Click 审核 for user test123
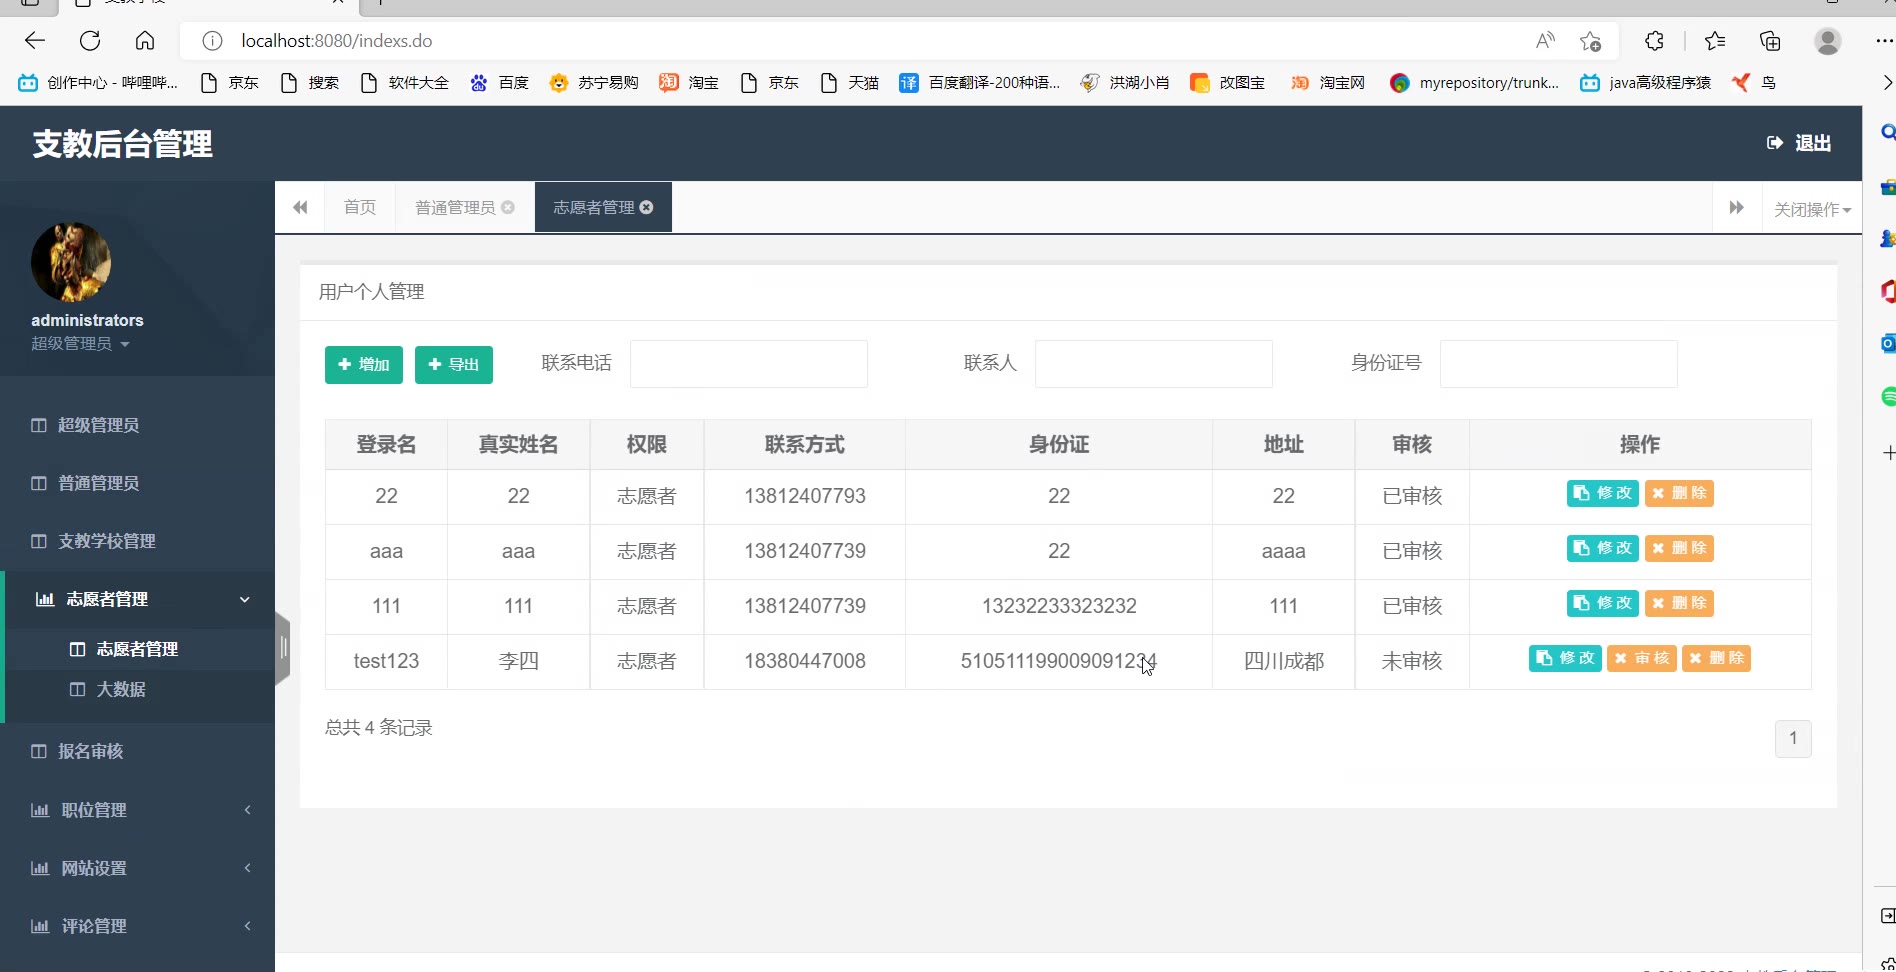This screenshot has width=1896, height=972. [x=1642, y=658]
